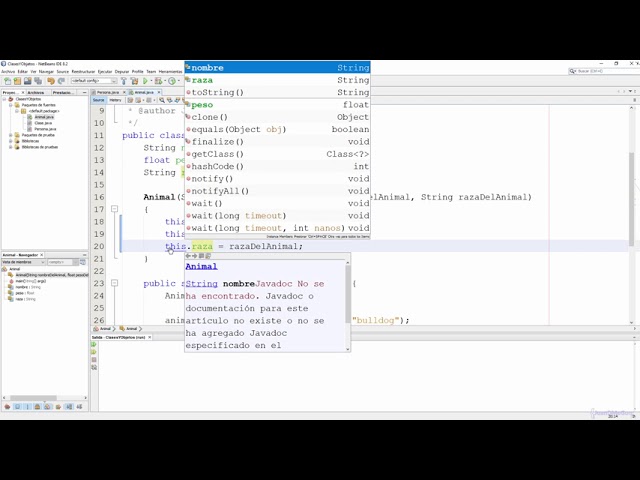Click the Profile Project toolbar icon
This screenshot has width=640, height=480.
point(172,81)
